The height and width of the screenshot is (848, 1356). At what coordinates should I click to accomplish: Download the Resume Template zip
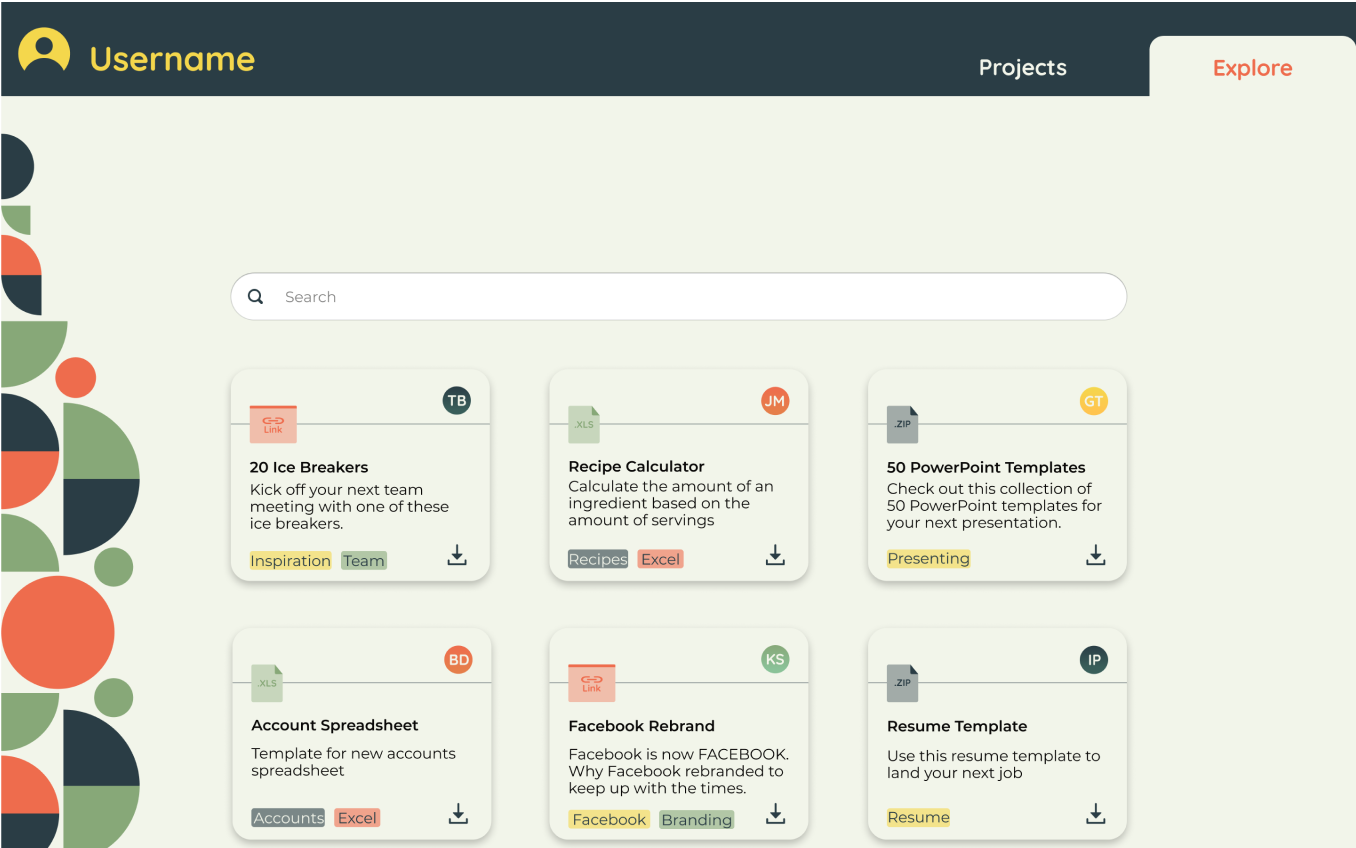click(1096, 814)
